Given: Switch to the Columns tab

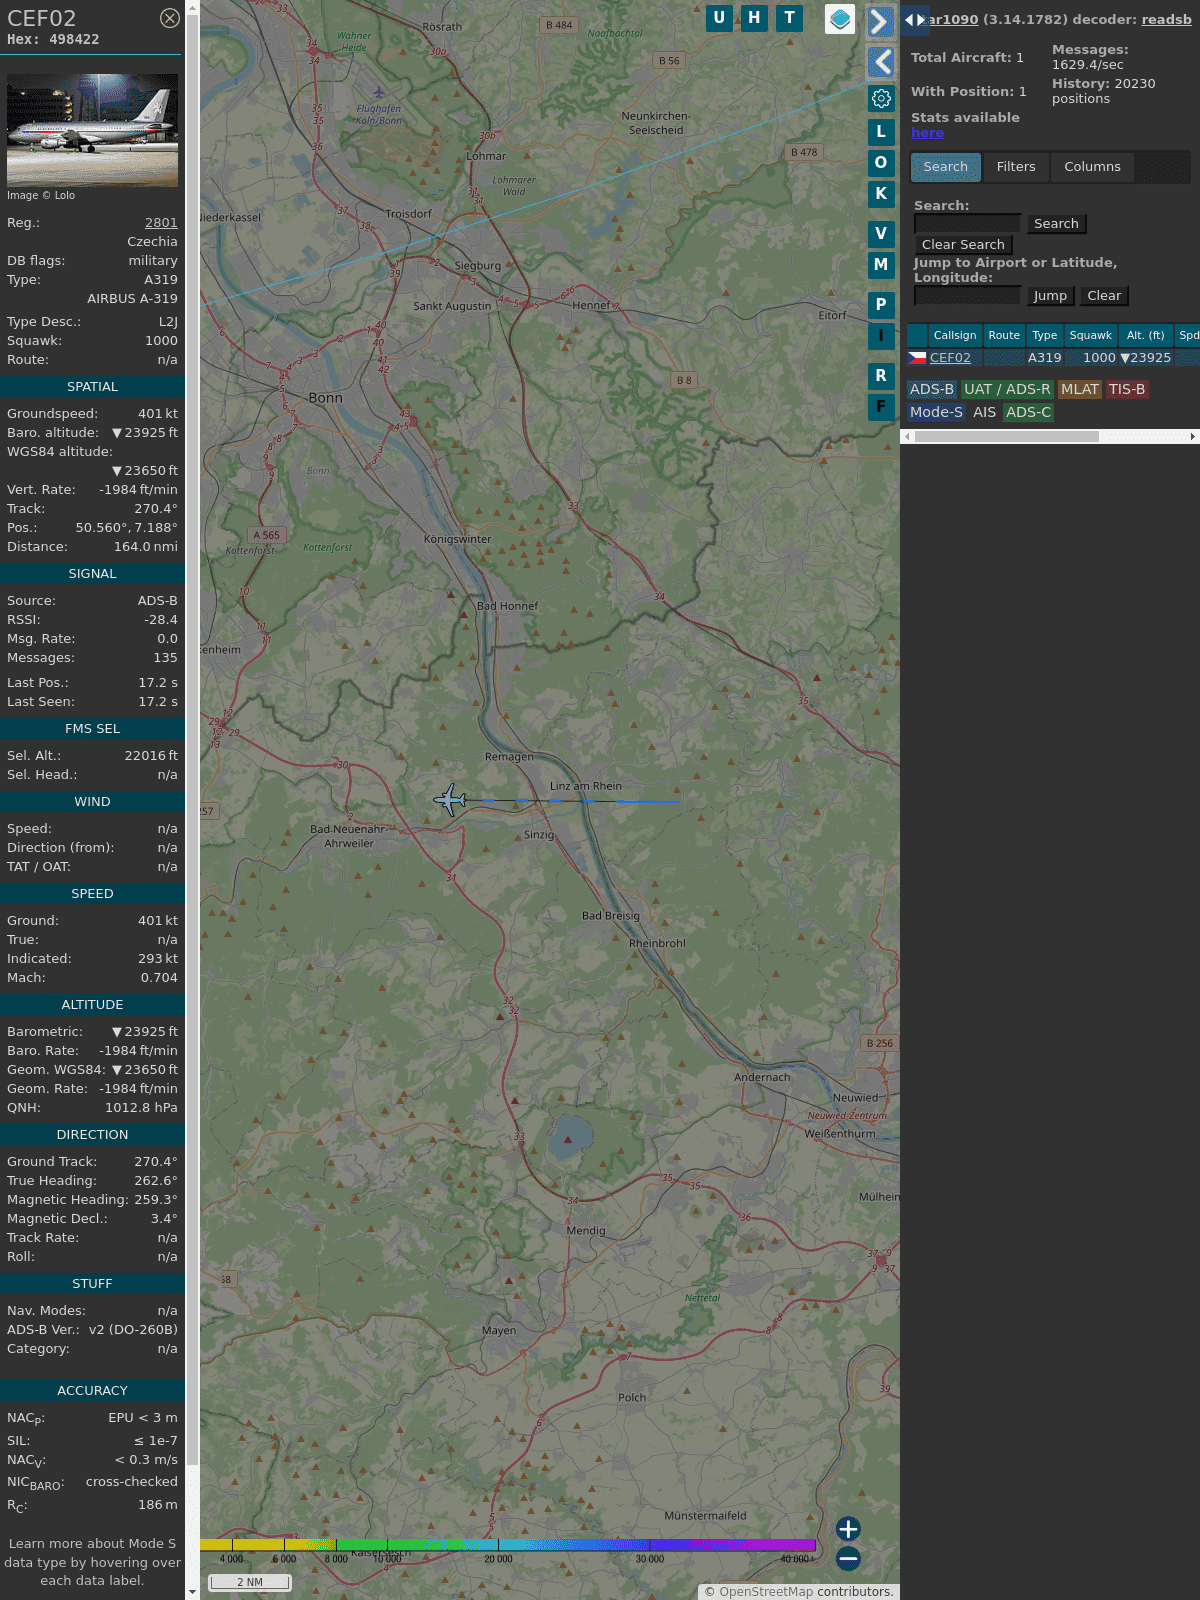Looking at the screenshot, I should tap(1092, 167).
